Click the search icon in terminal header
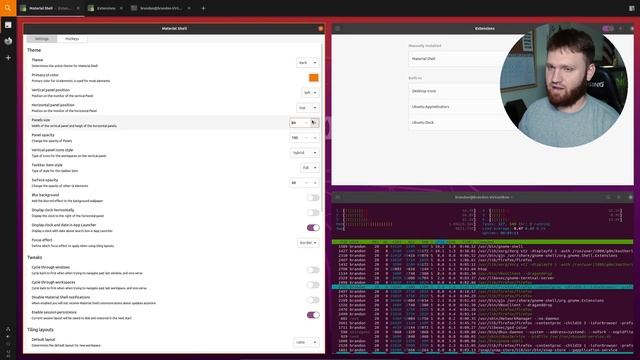Viewport: 640px width, 360px height. (608, 197)
